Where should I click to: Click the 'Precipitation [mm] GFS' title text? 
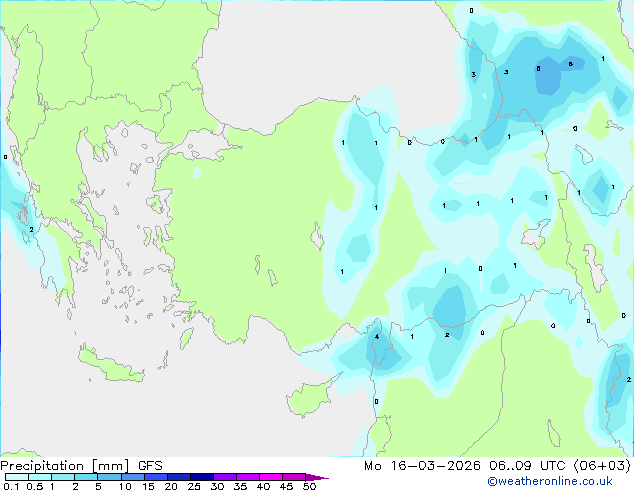[x=81, y=466]
